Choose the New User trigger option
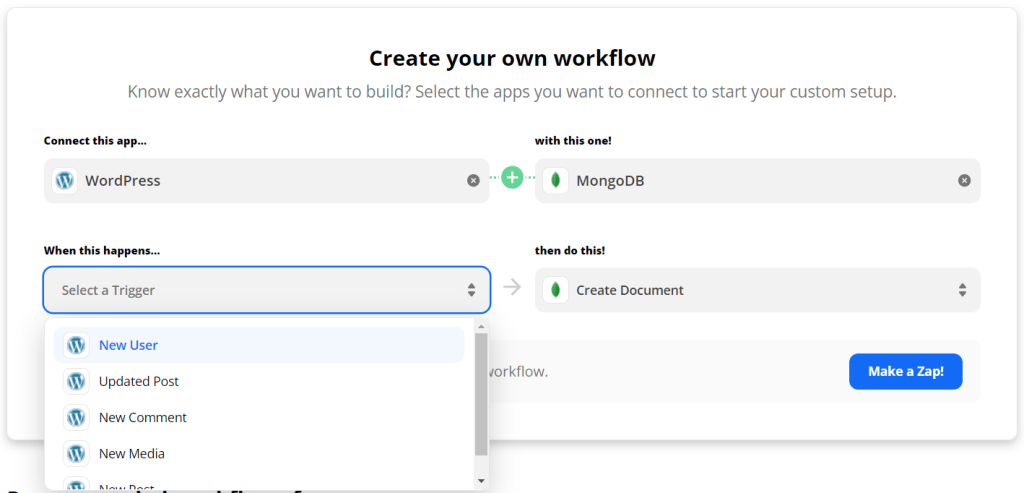Screen dimensions: 1024x493 coord(259,345)
